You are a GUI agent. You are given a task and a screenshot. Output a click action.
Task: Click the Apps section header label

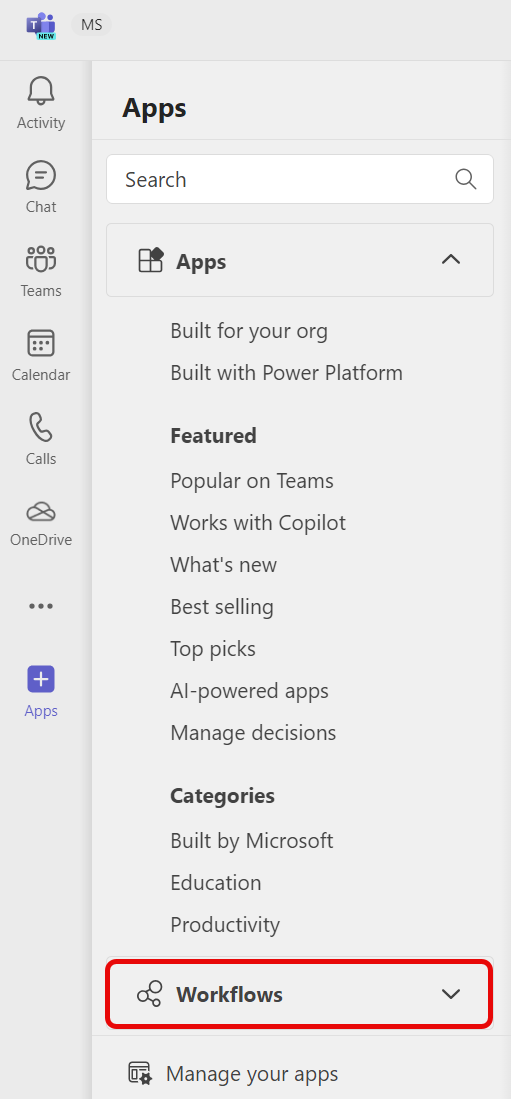[x=201, y=261]
